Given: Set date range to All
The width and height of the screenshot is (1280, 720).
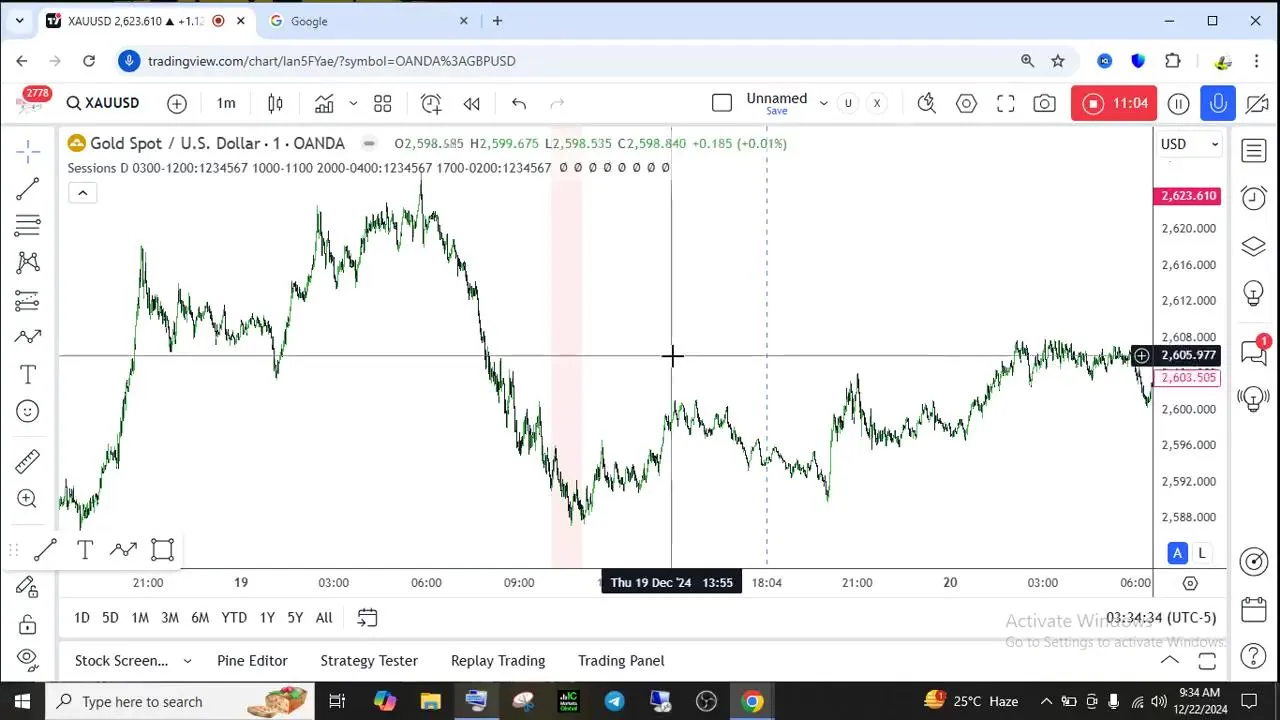Looking at the screenshot, I should (324, 618).
